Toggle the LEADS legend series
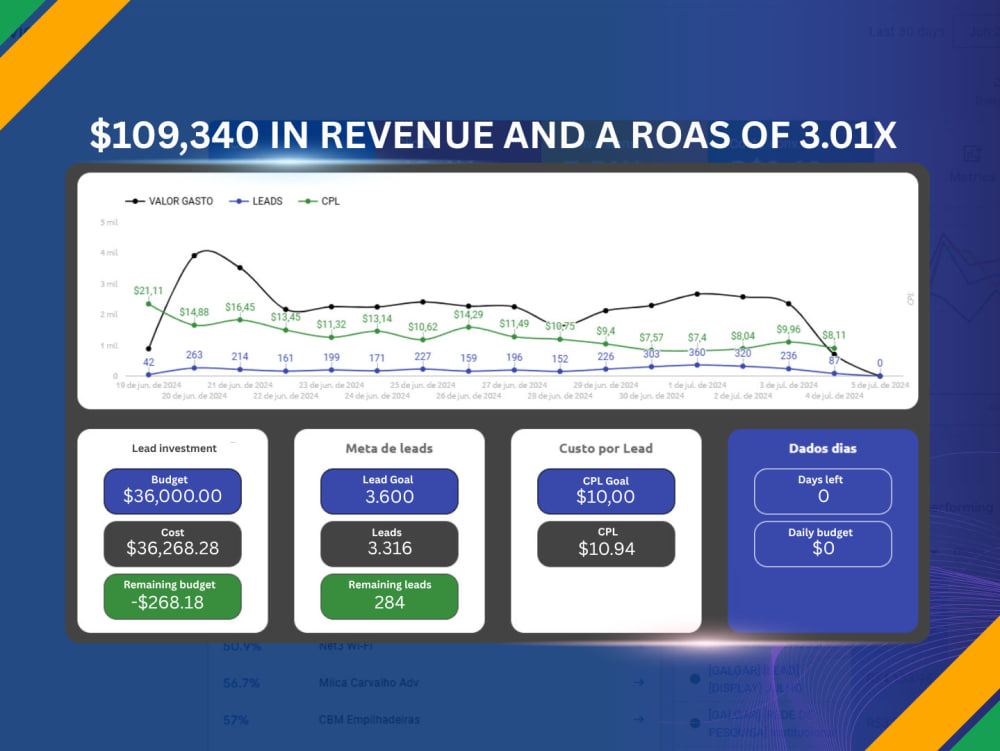The height and width of the screenshot is (751, 1000). click(x=256, y=201)
